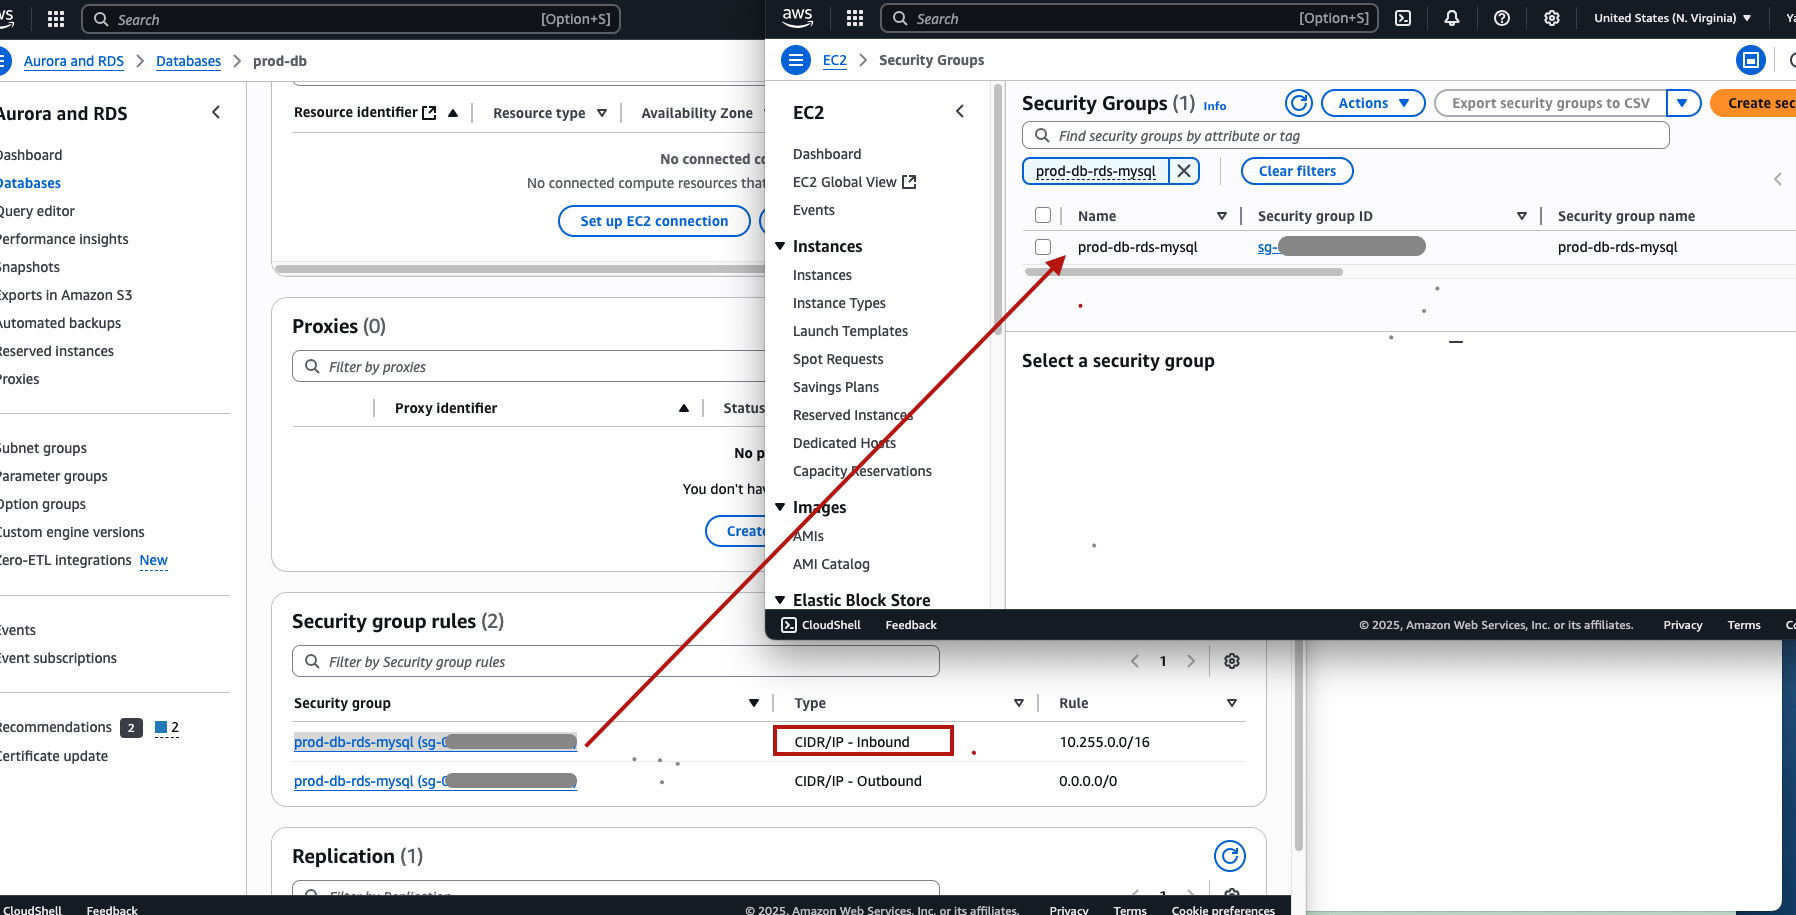The width and height of the screenshot is (1796, 915).
Task: Open the services grid menu in RDS window
Action: click(x=56, y=19)
